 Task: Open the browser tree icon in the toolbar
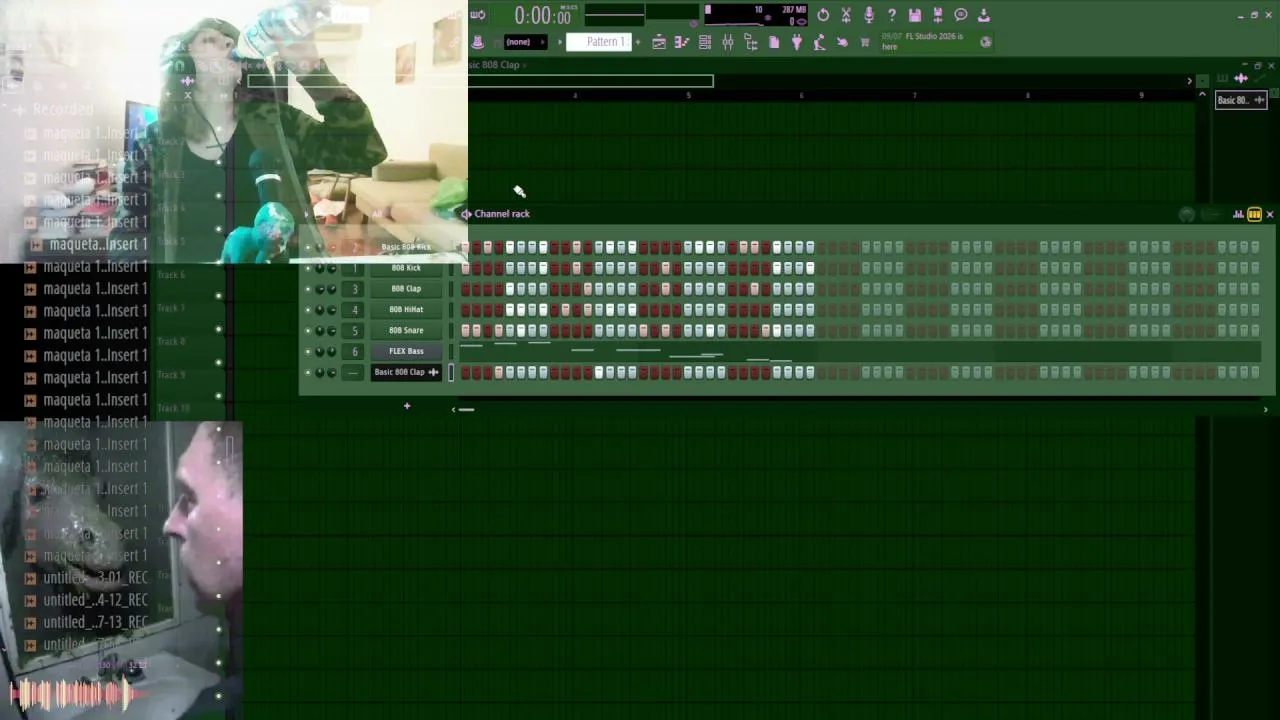[x=751, y=42]
